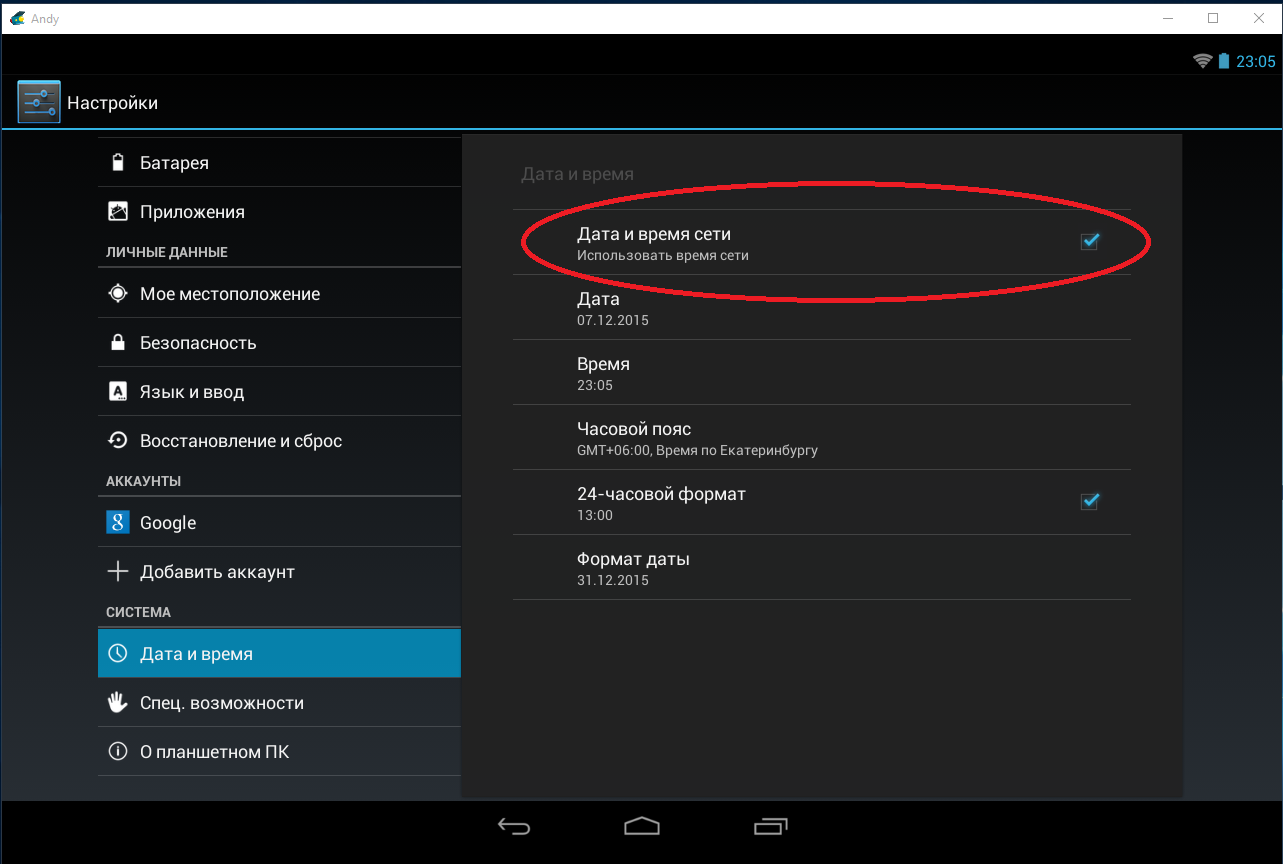Open Спец. возможности settings
Screen dimensions: 1283x864
(280, 702)
